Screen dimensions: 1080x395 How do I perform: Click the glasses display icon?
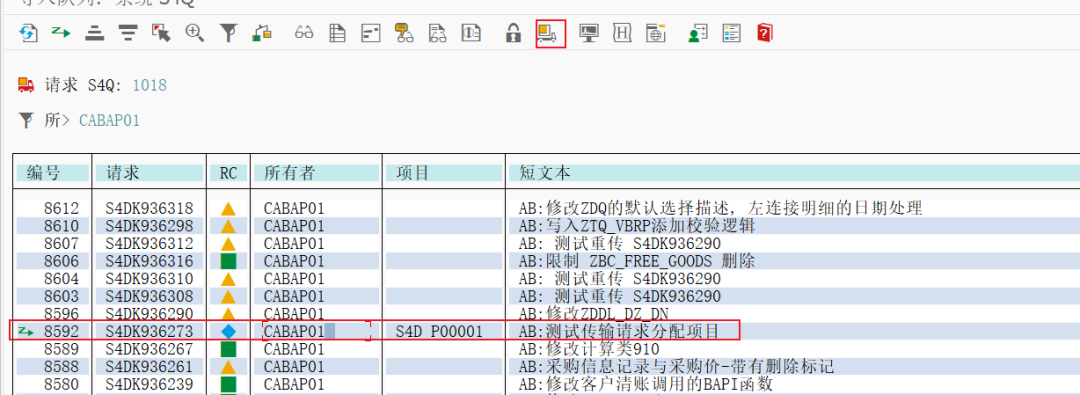[x=304, y=32]
